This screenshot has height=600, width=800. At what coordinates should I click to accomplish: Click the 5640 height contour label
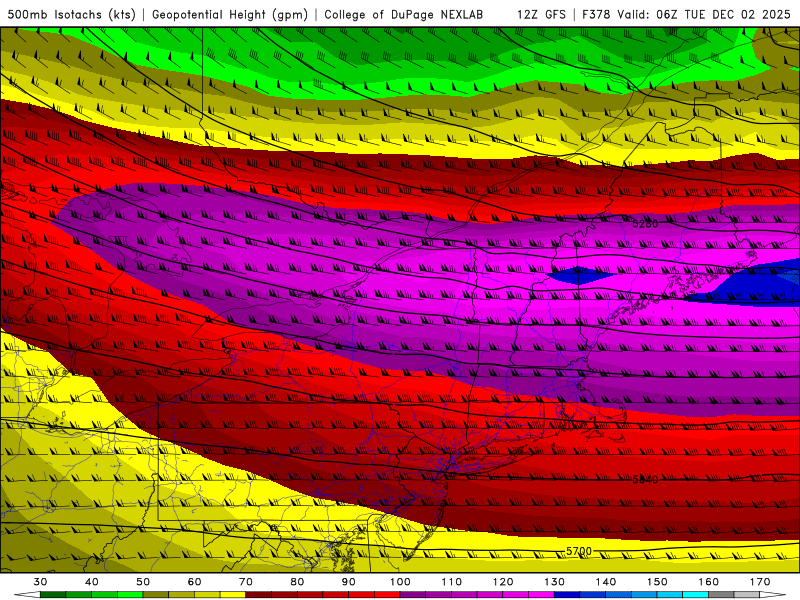[645, 480]
